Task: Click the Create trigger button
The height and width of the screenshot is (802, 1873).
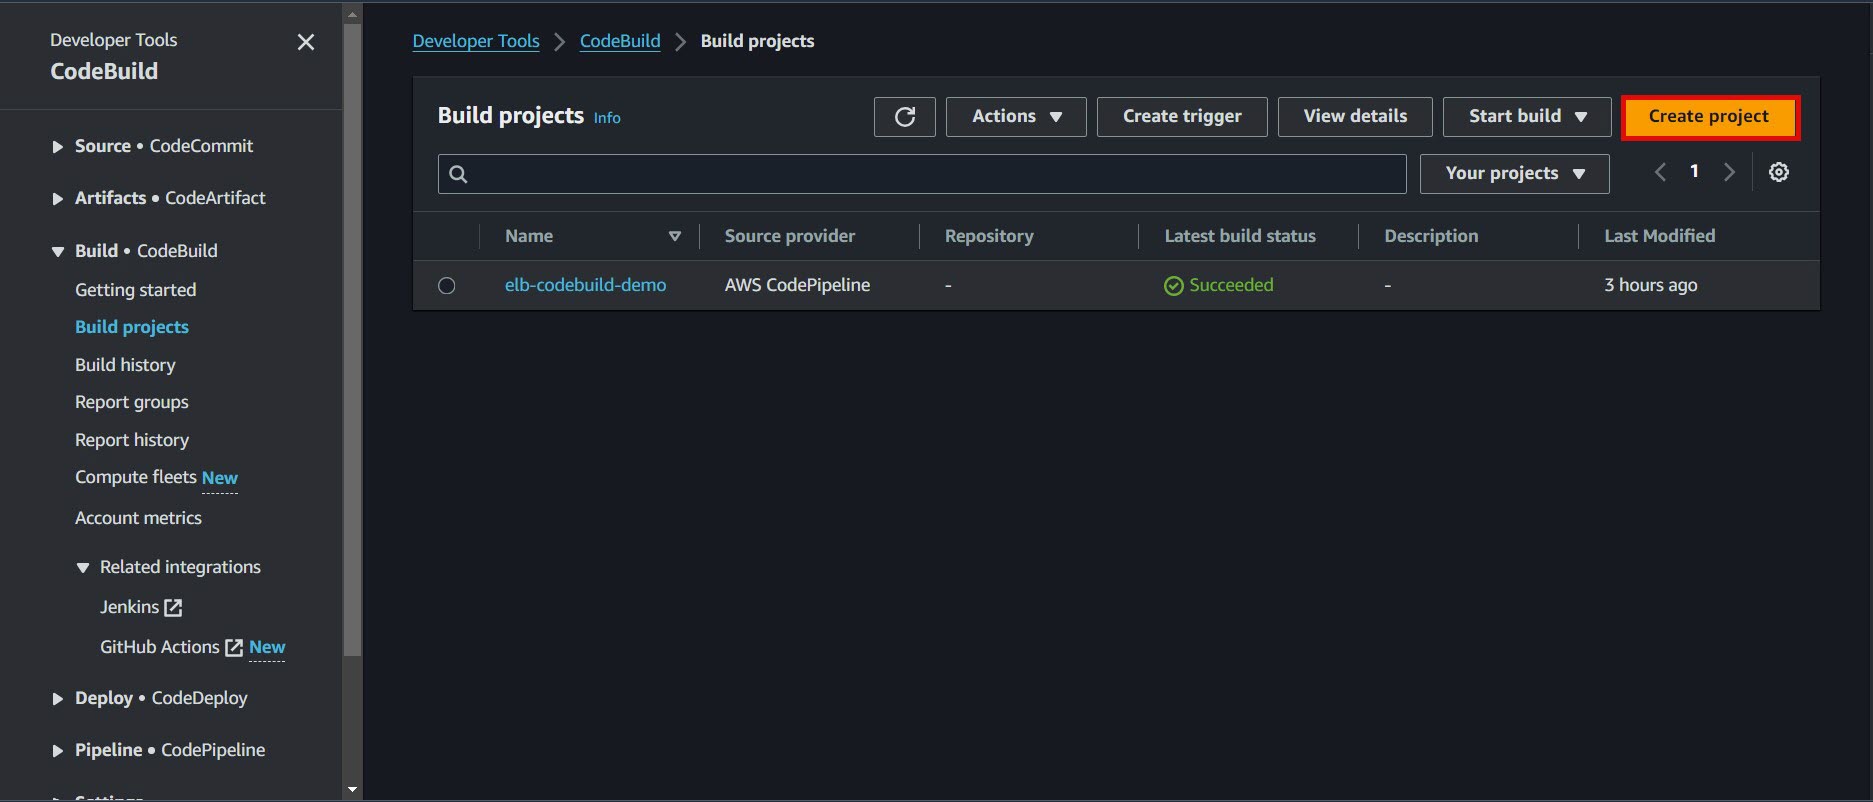Action: point(1182,116)
